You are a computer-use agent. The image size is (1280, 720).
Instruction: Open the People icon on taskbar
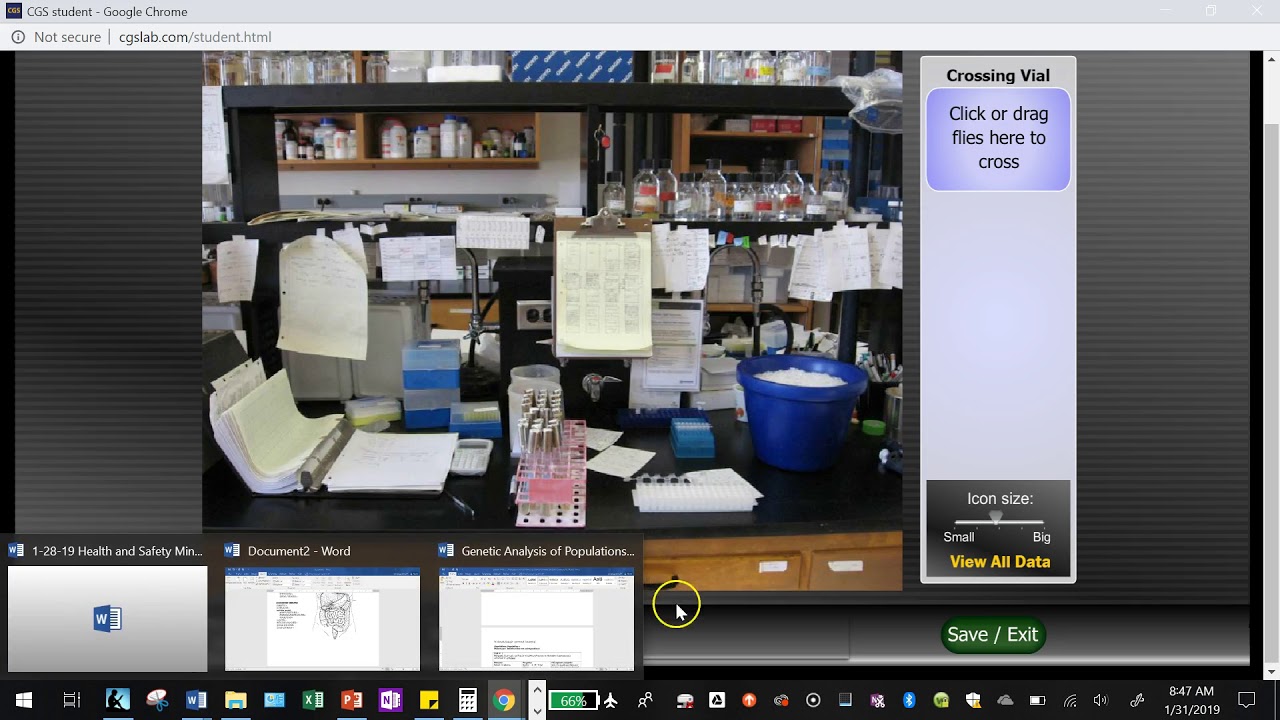(x=646, y=700)
